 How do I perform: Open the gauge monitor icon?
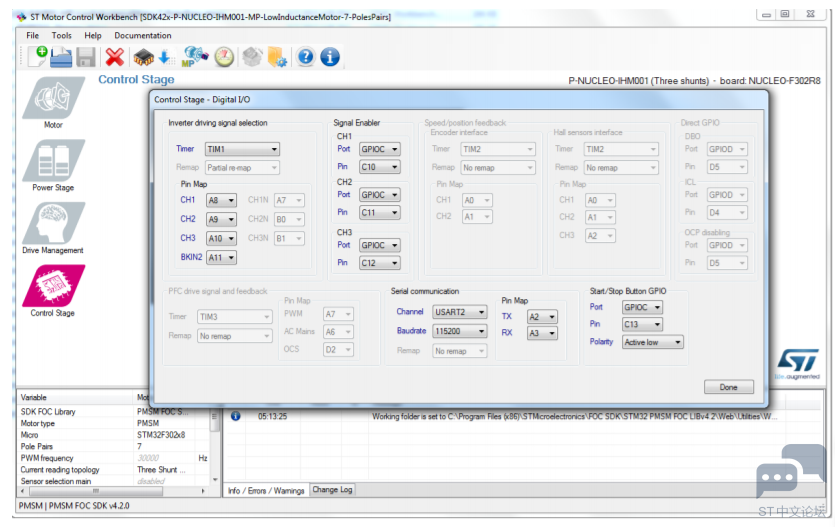pyautogui.click(x=224, y=57)
